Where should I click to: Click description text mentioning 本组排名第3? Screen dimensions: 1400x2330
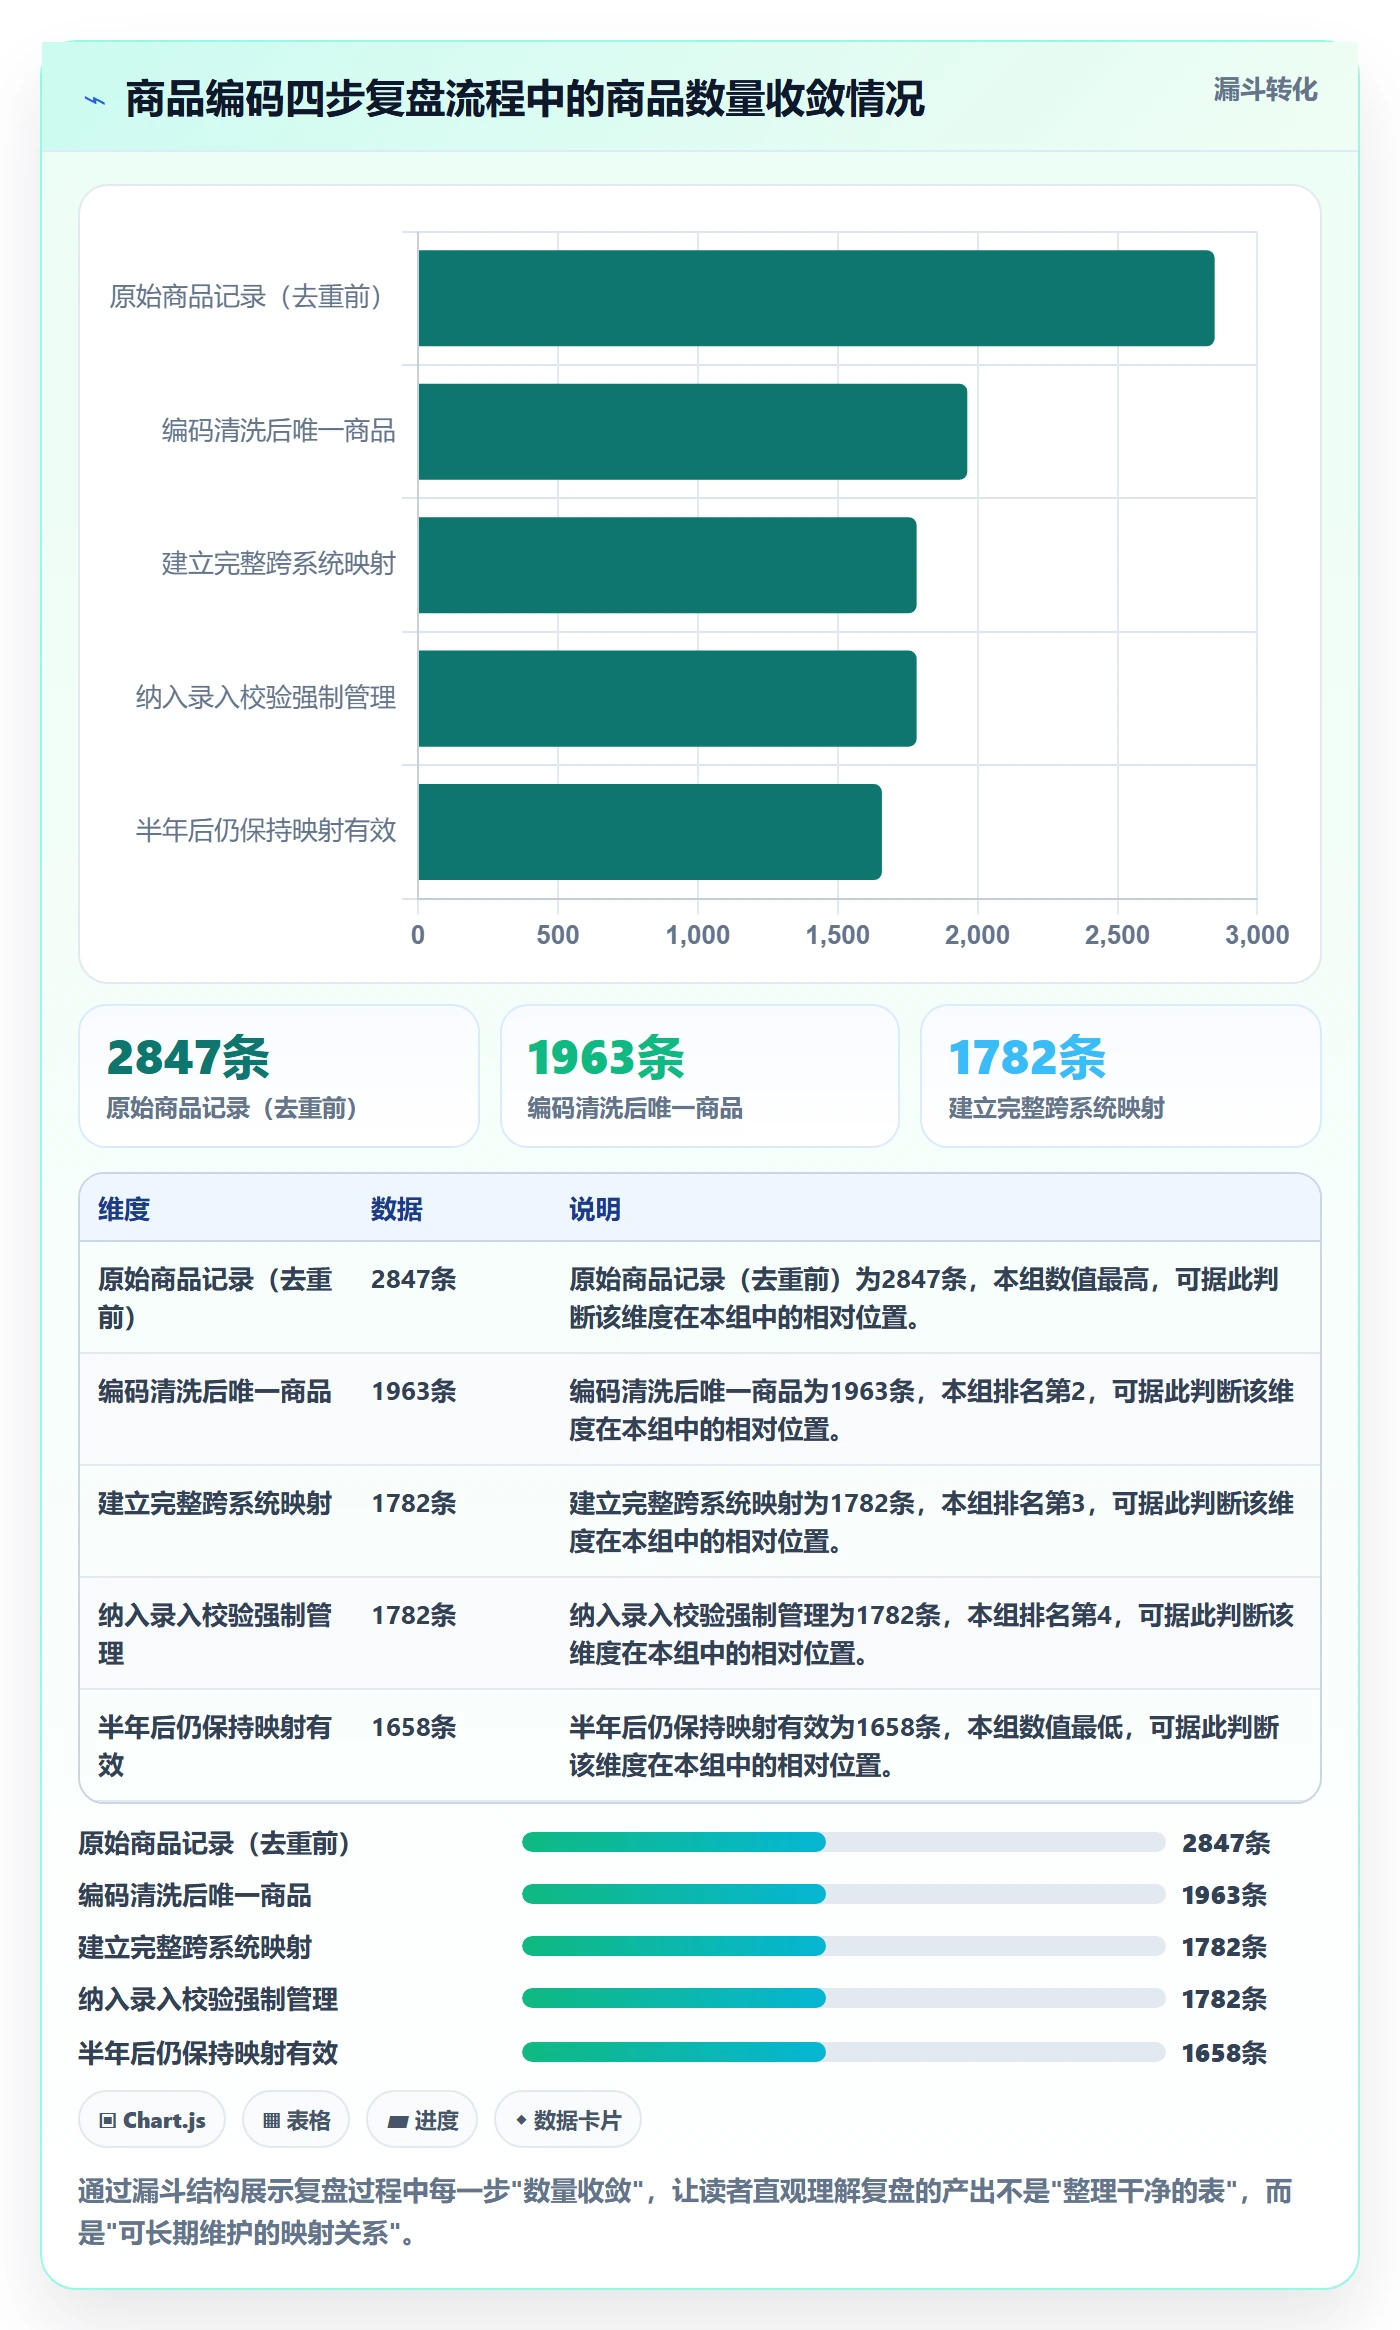[932, 1522]
